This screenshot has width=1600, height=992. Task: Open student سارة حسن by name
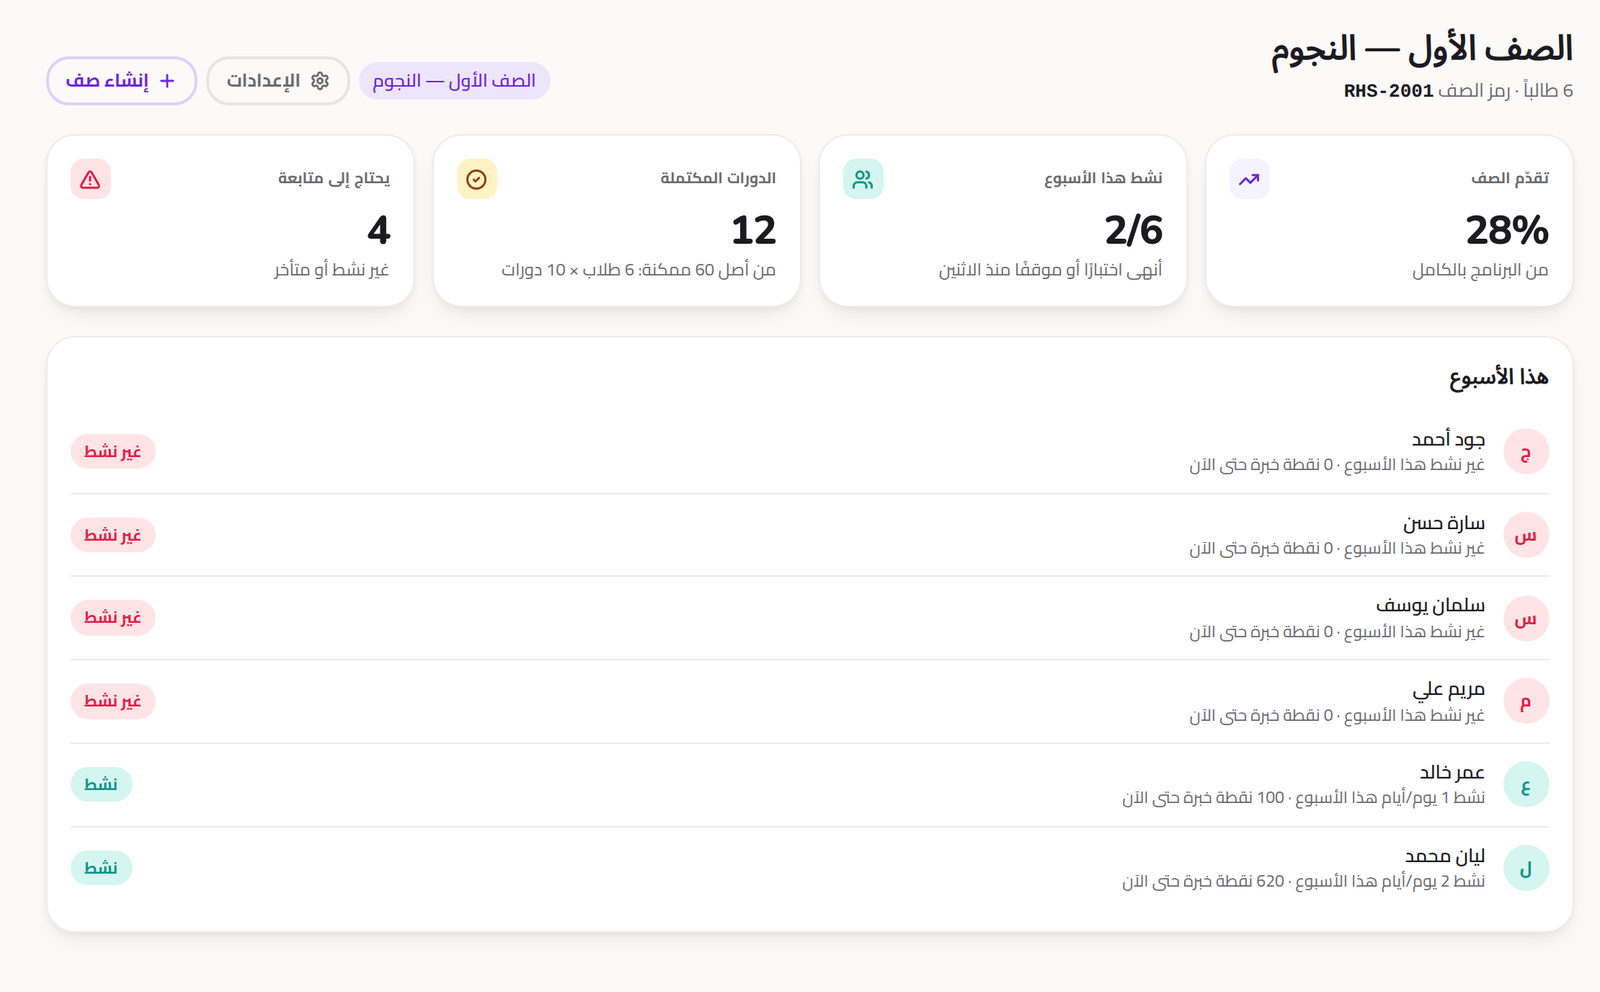[x=1444, y=523]
